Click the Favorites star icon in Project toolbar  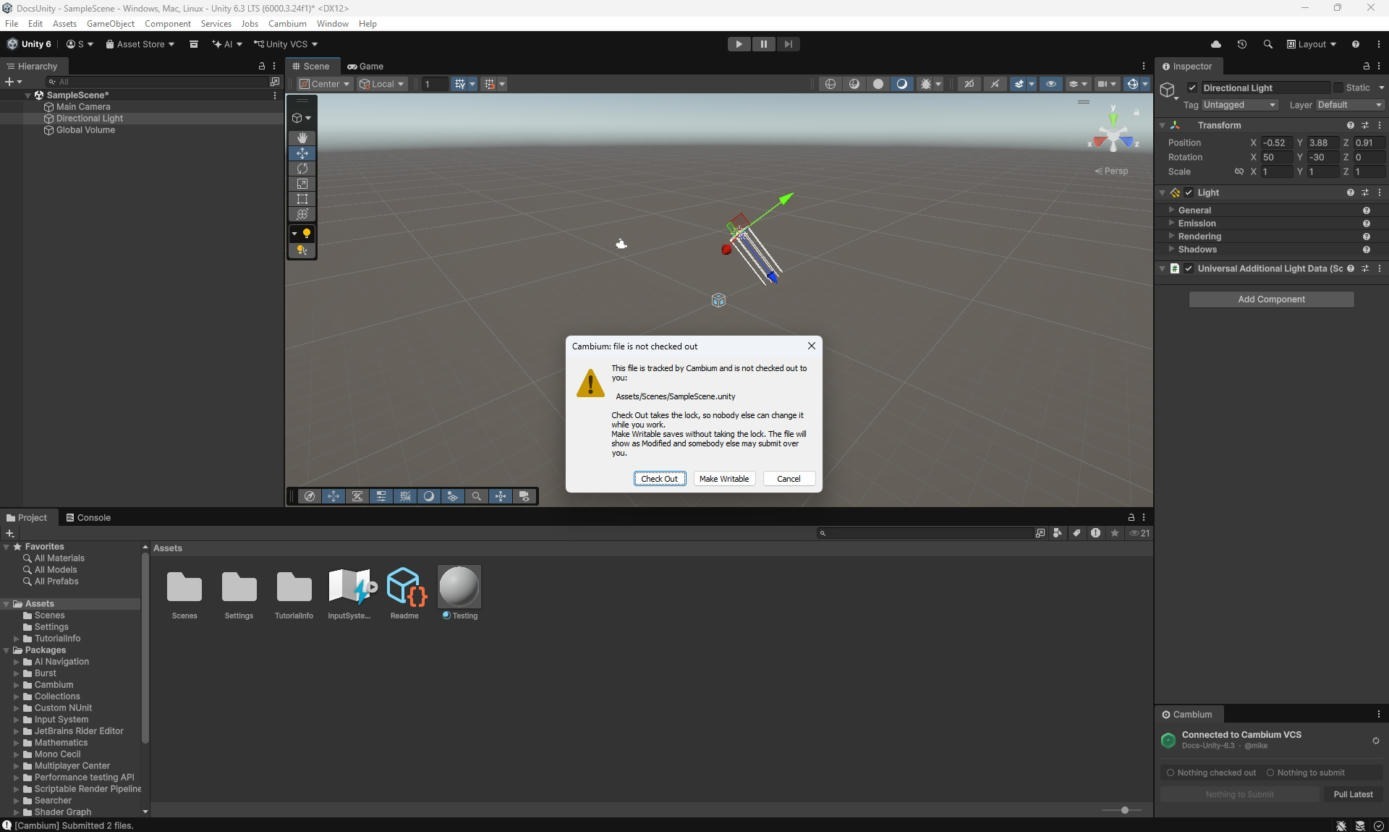tap(1115, 533)
